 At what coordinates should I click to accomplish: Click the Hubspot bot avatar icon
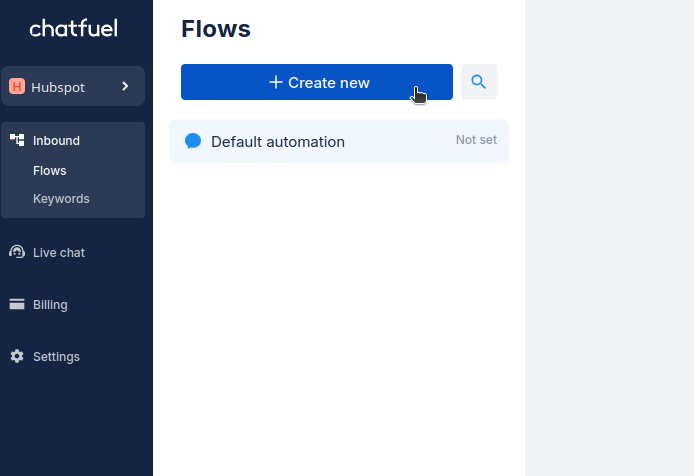tap(17, 86)
